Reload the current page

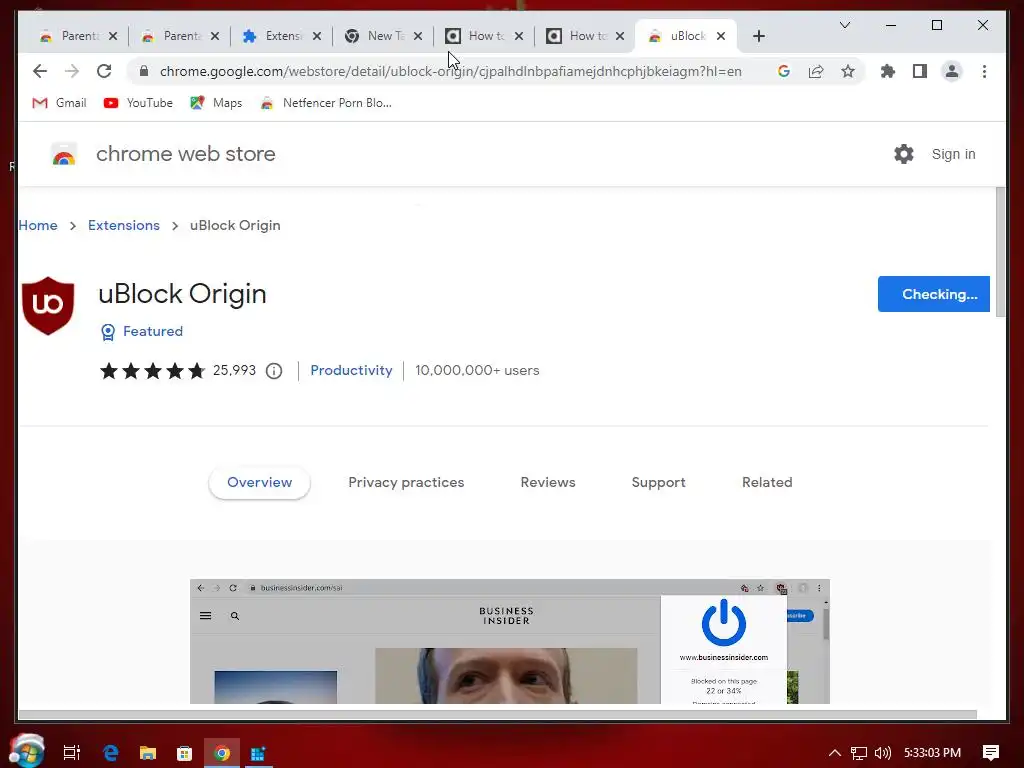point(104,71)
